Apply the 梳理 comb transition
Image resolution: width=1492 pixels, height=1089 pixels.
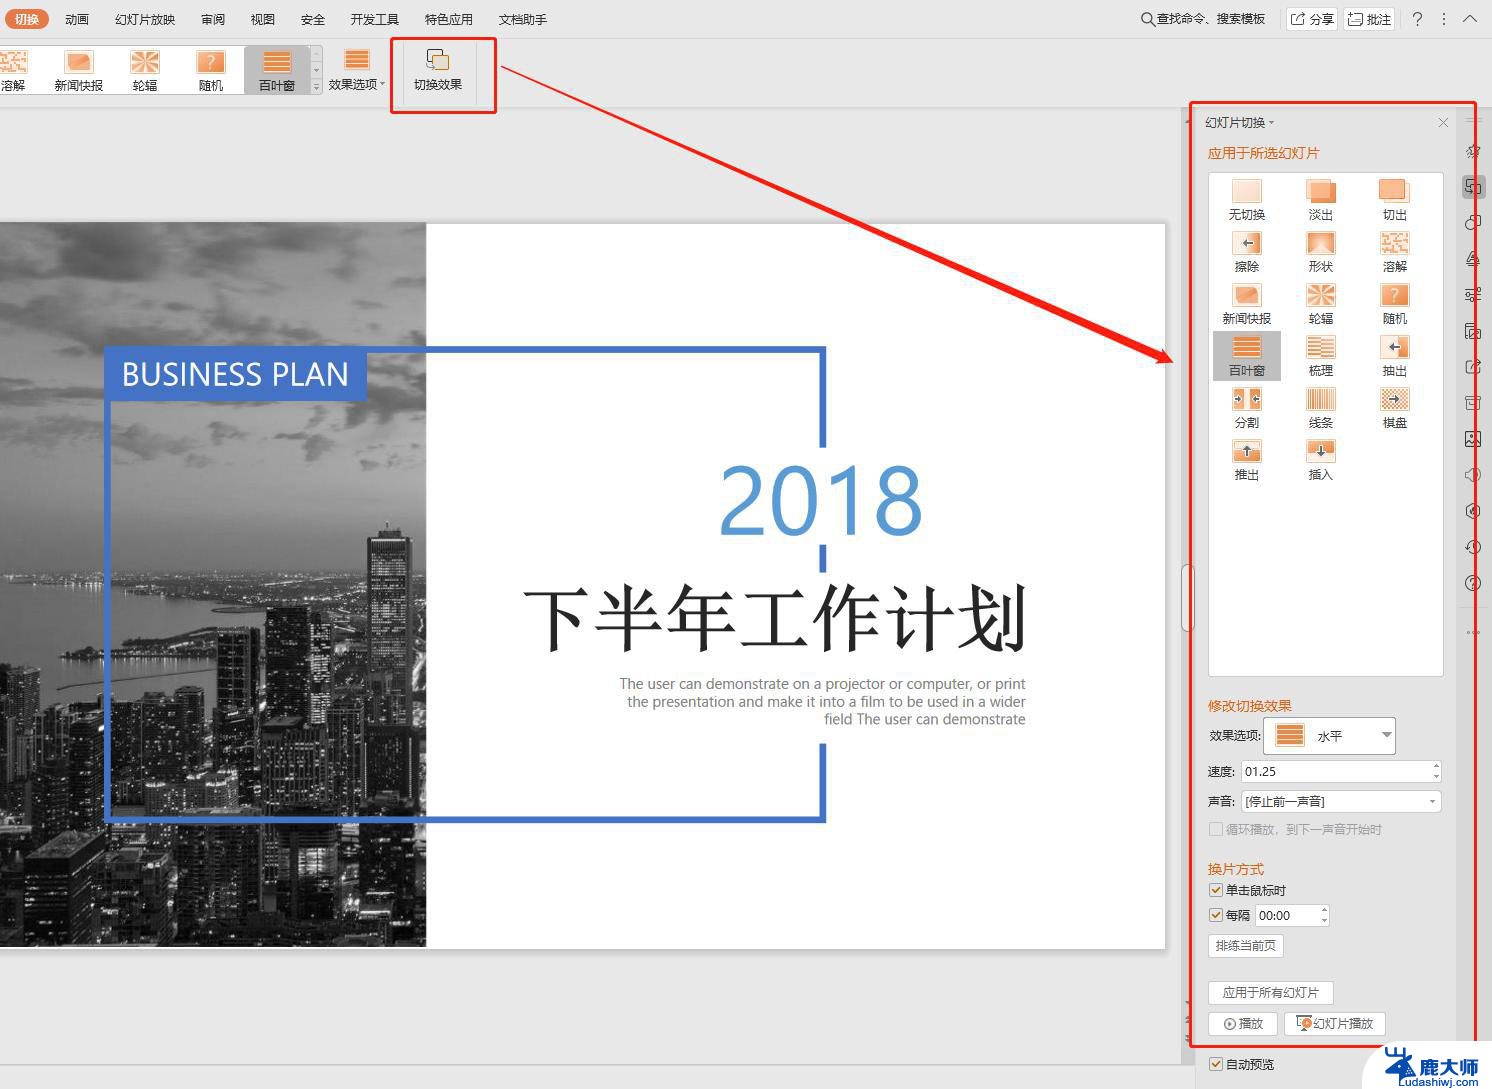click(x=1320, y=356)
